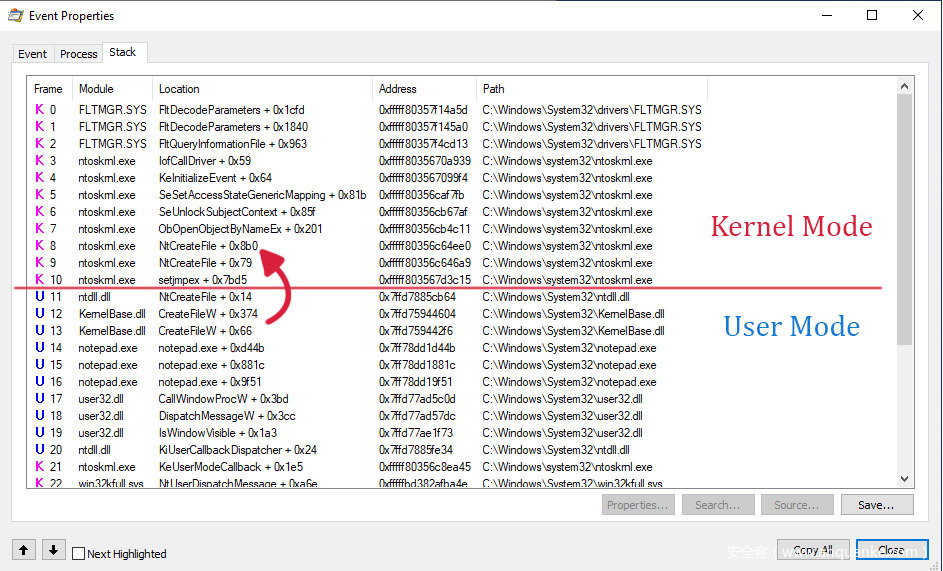Click the scrollbar down arrow in stack list
Screen dimensions: 943x571
click(x=904, y=480)
